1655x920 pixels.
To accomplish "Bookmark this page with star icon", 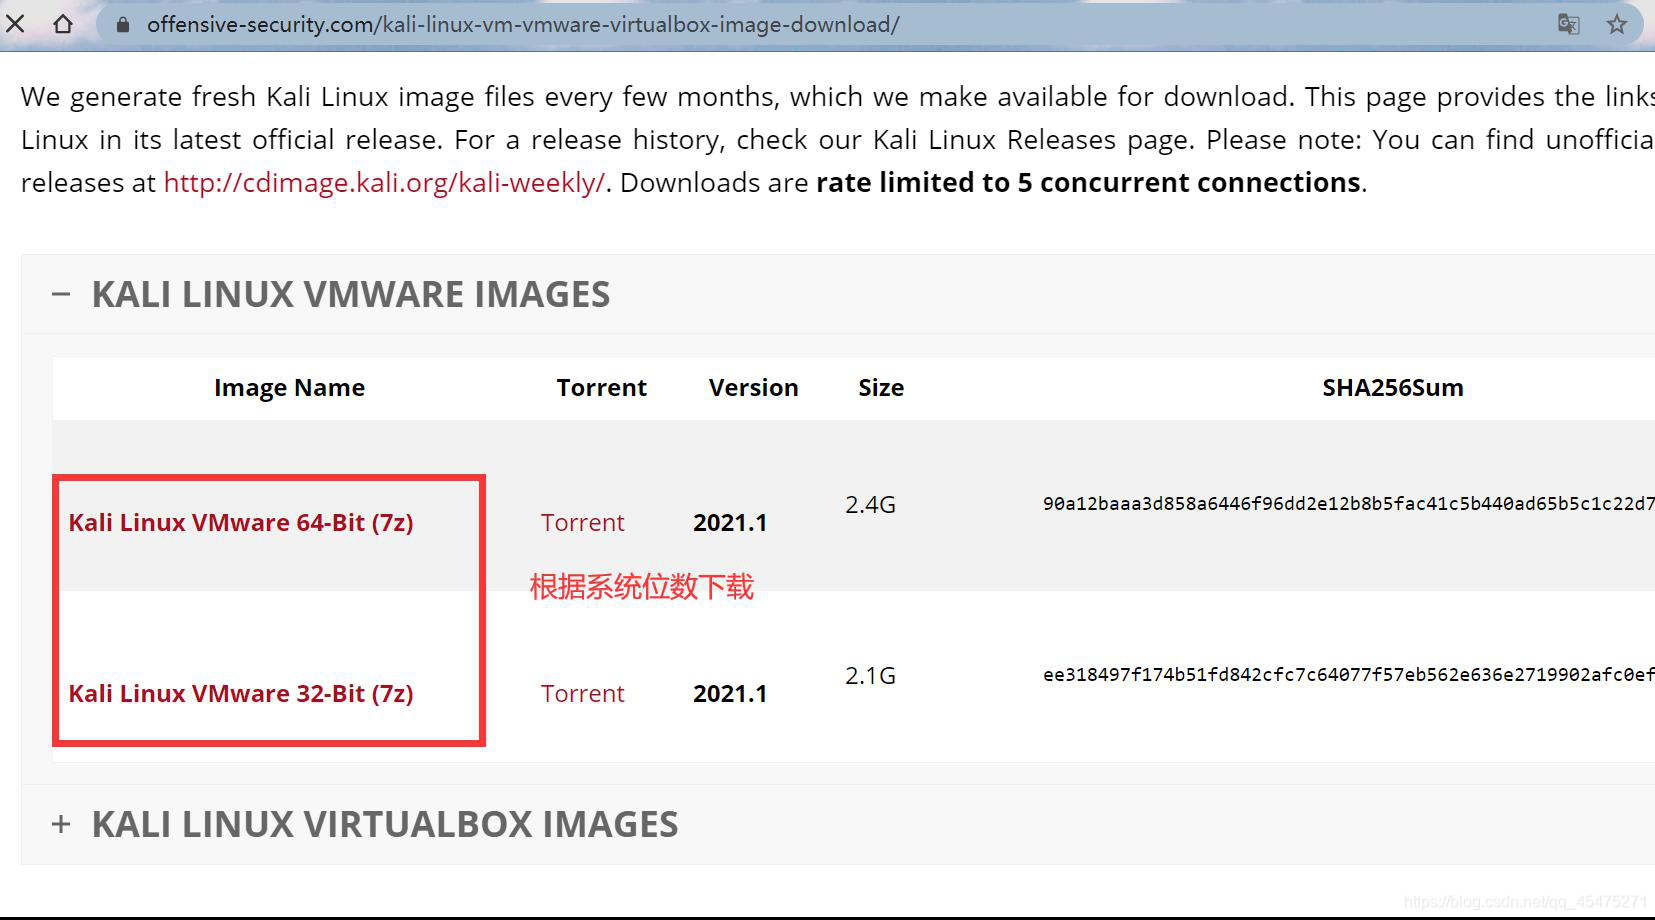I will click(1617, 24).
